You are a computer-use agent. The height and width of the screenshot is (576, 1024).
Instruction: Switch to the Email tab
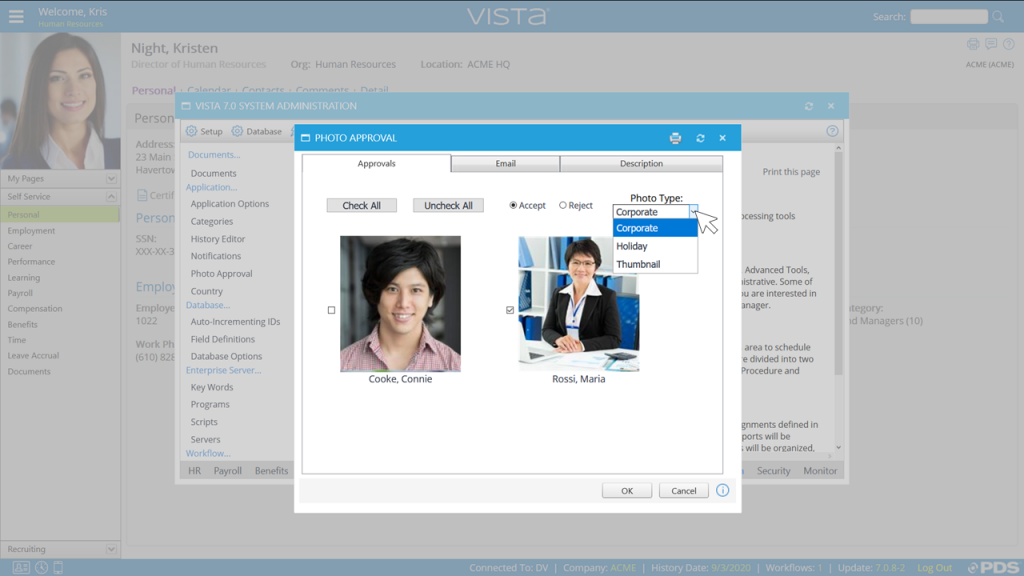coord(505,163)
